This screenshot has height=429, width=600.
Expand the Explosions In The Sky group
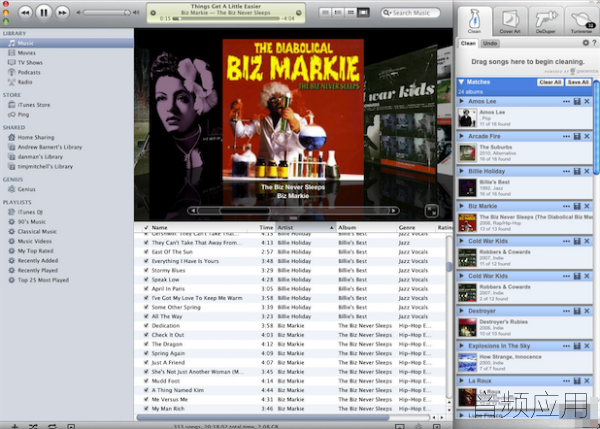[461, 346]
